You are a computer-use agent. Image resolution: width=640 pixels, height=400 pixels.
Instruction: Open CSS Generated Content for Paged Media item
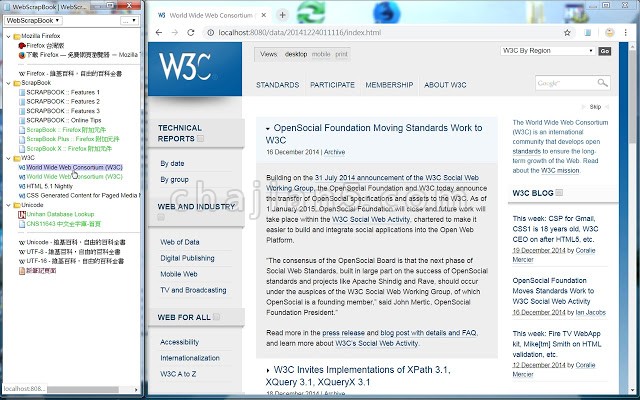(83, 196)
